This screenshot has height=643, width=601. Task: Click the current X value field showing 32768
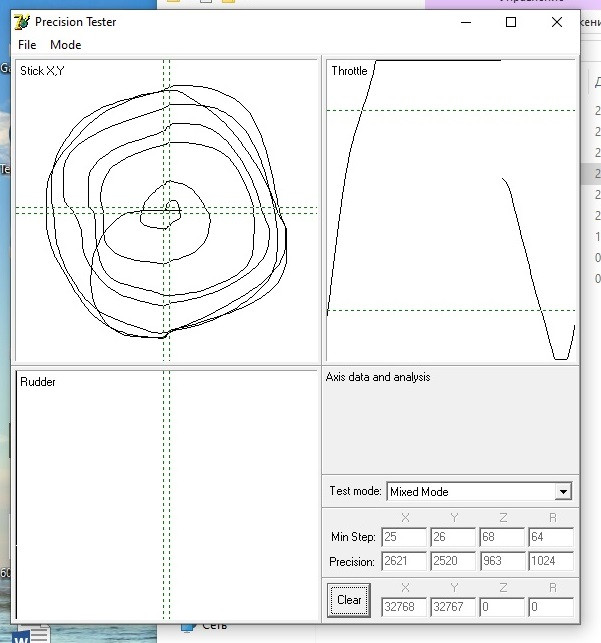coord(404,606)
